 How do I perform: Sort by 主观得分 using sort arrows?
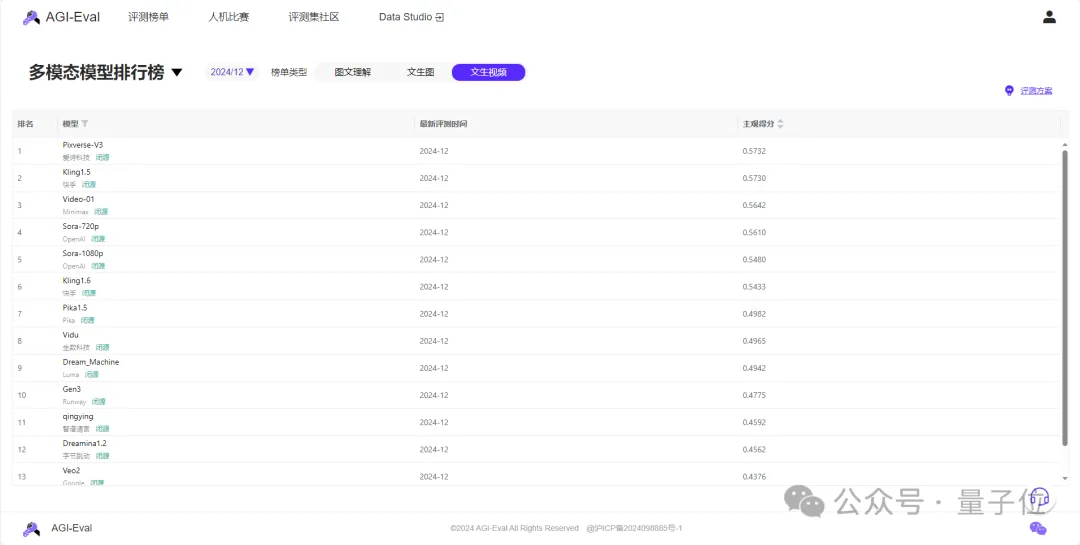(x=780, y=124)
